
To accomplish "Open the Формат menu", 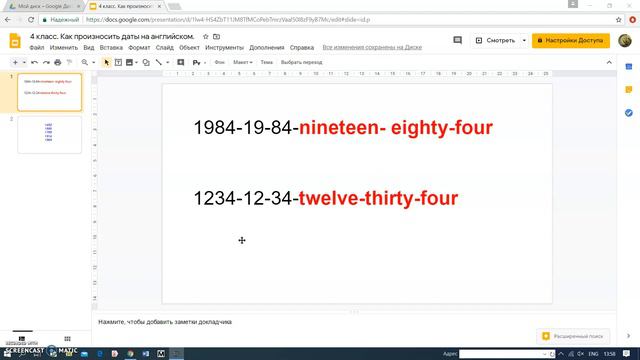I will 139,48.
